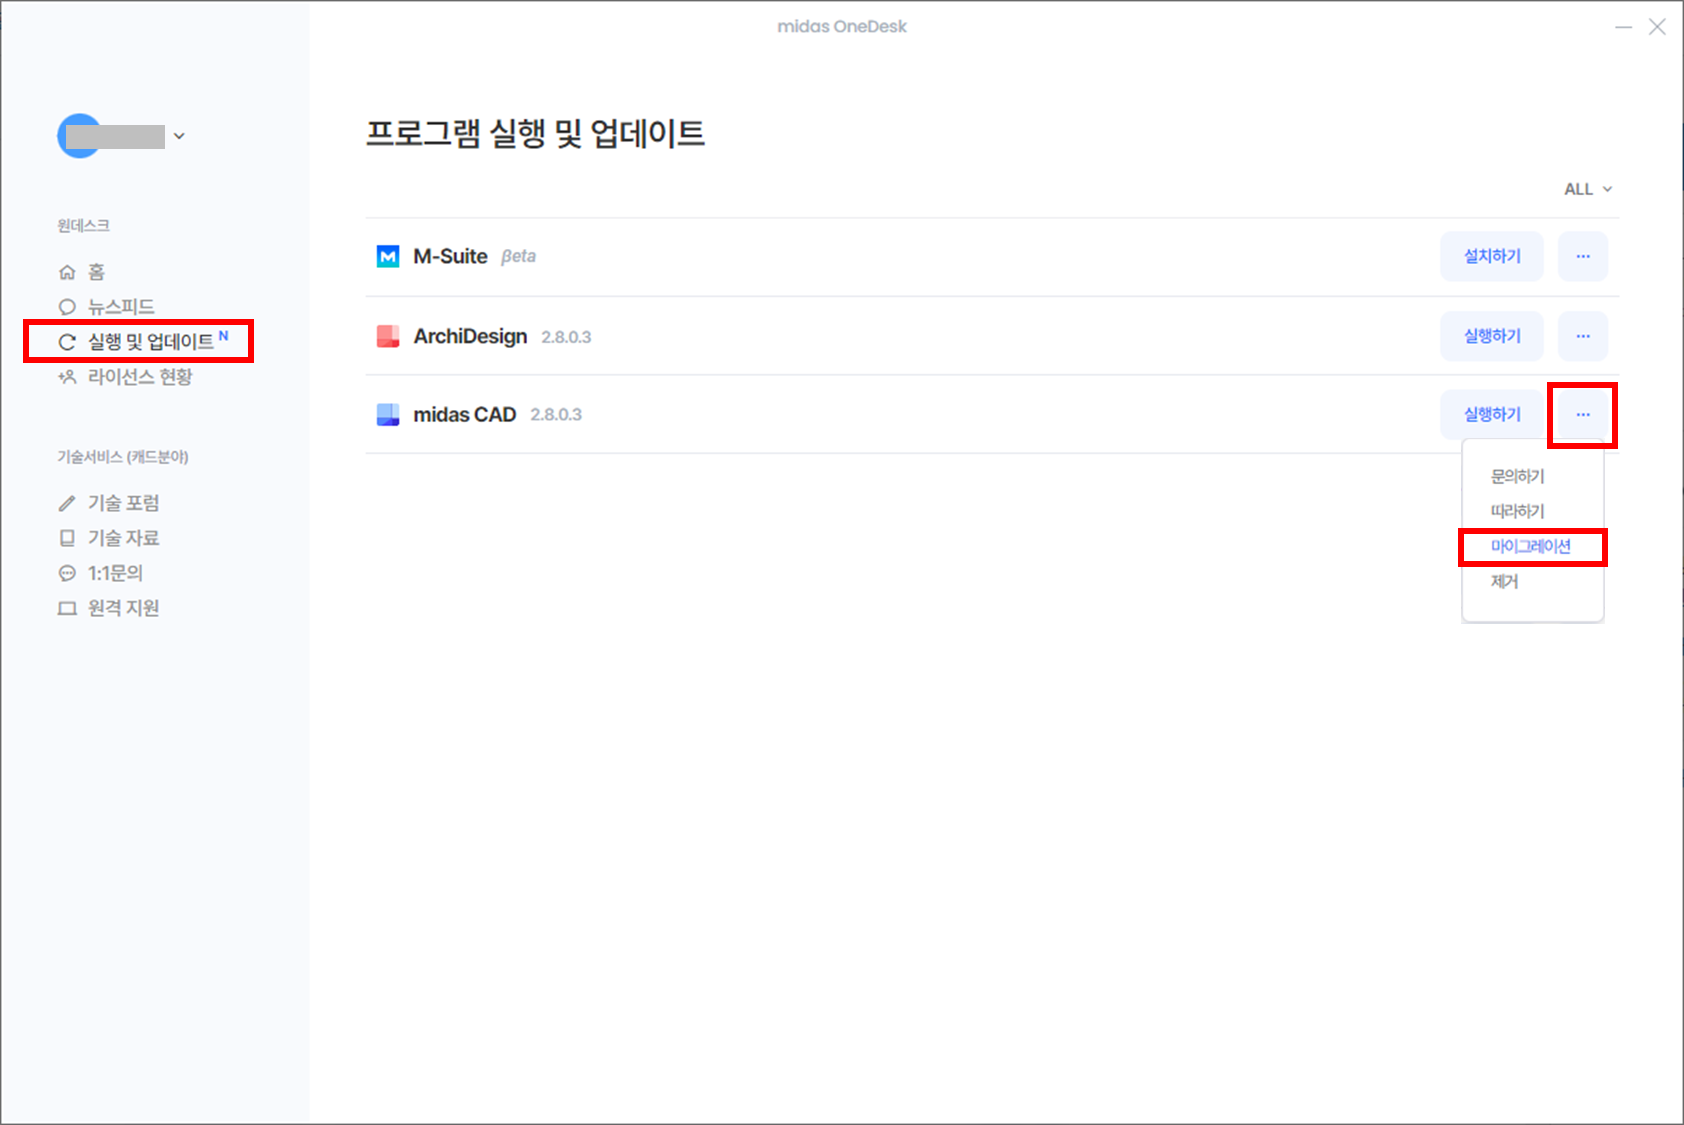Select 마이그레이션 from the context menu
Screen dimensions: 1684x1125
coord(1531,546)
